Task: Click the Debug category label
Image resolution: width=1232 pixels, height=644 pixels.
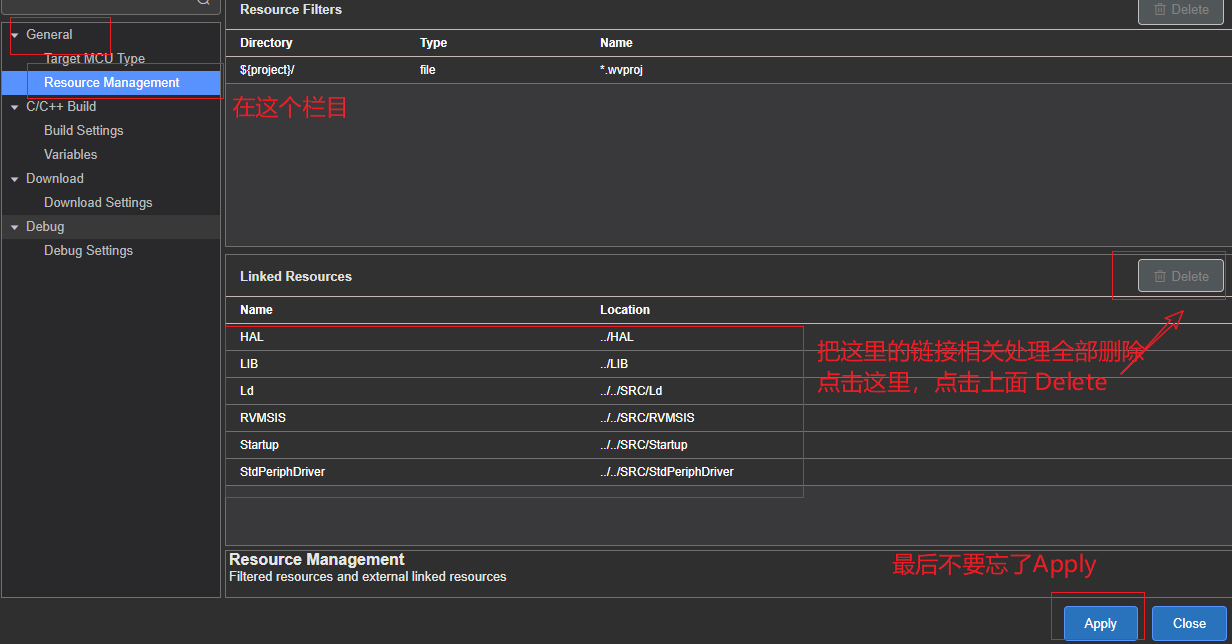Action: coord(45,227)
